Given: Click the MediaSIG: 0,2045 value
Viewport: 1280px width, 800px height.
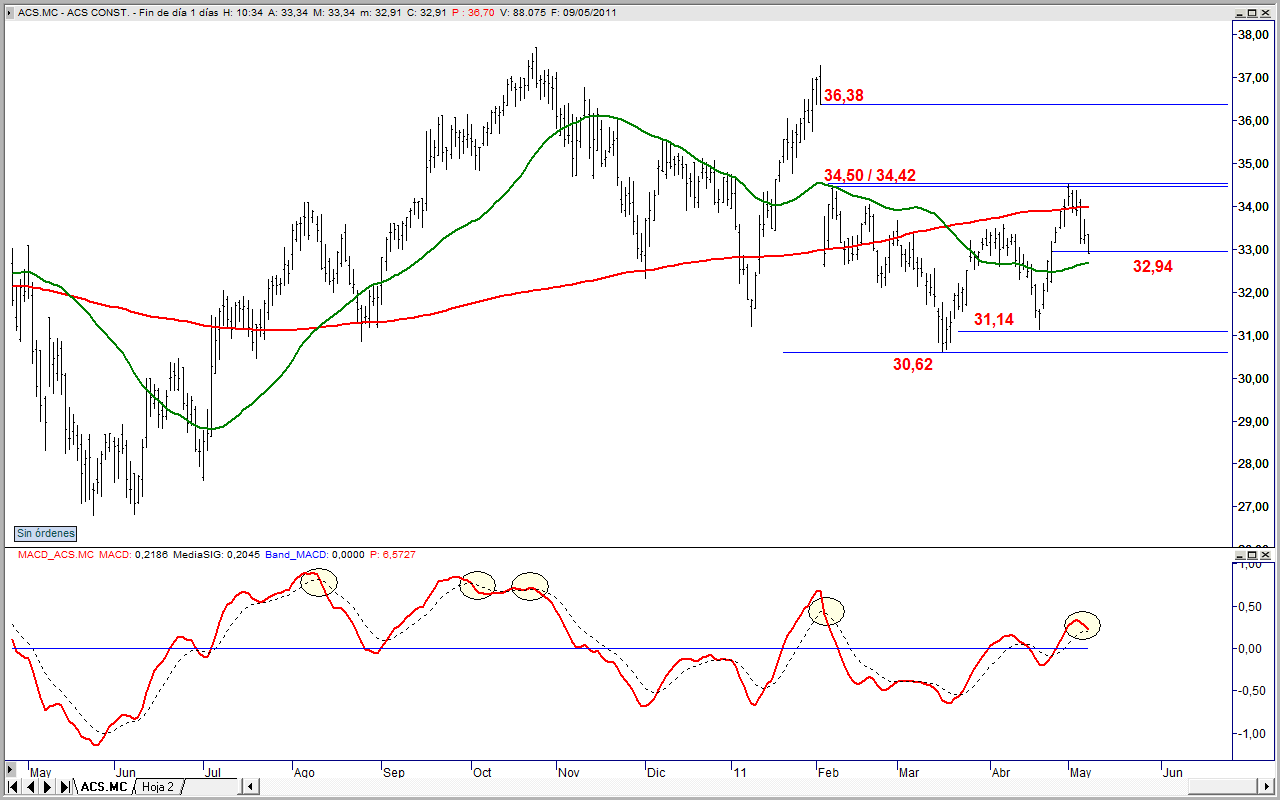Looking at the screenshot, I should tap(215, 554).
